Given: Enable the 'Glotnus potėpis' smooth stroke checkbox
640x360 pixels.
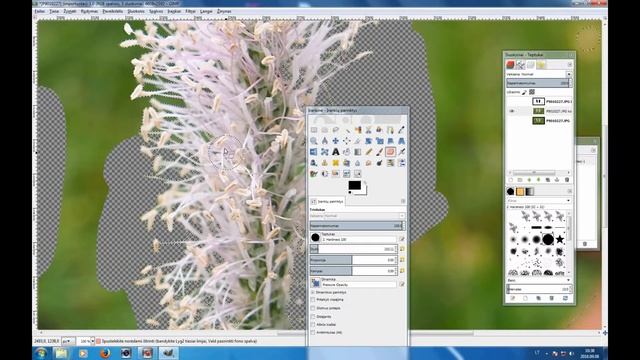Looking at the screenshot, I should pos(313,308).
